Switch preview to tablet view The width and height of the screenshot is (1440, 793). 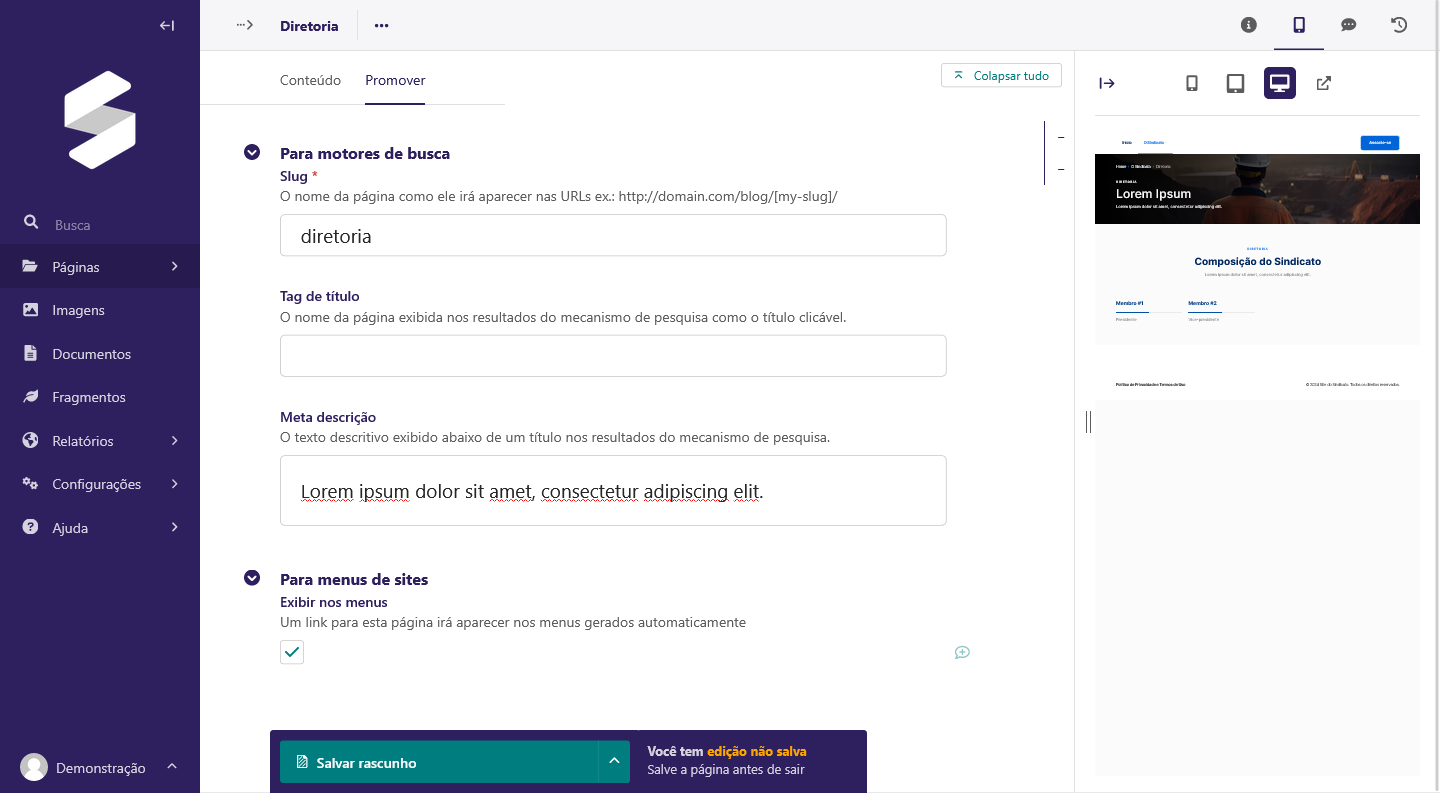tap(1235, 84)
